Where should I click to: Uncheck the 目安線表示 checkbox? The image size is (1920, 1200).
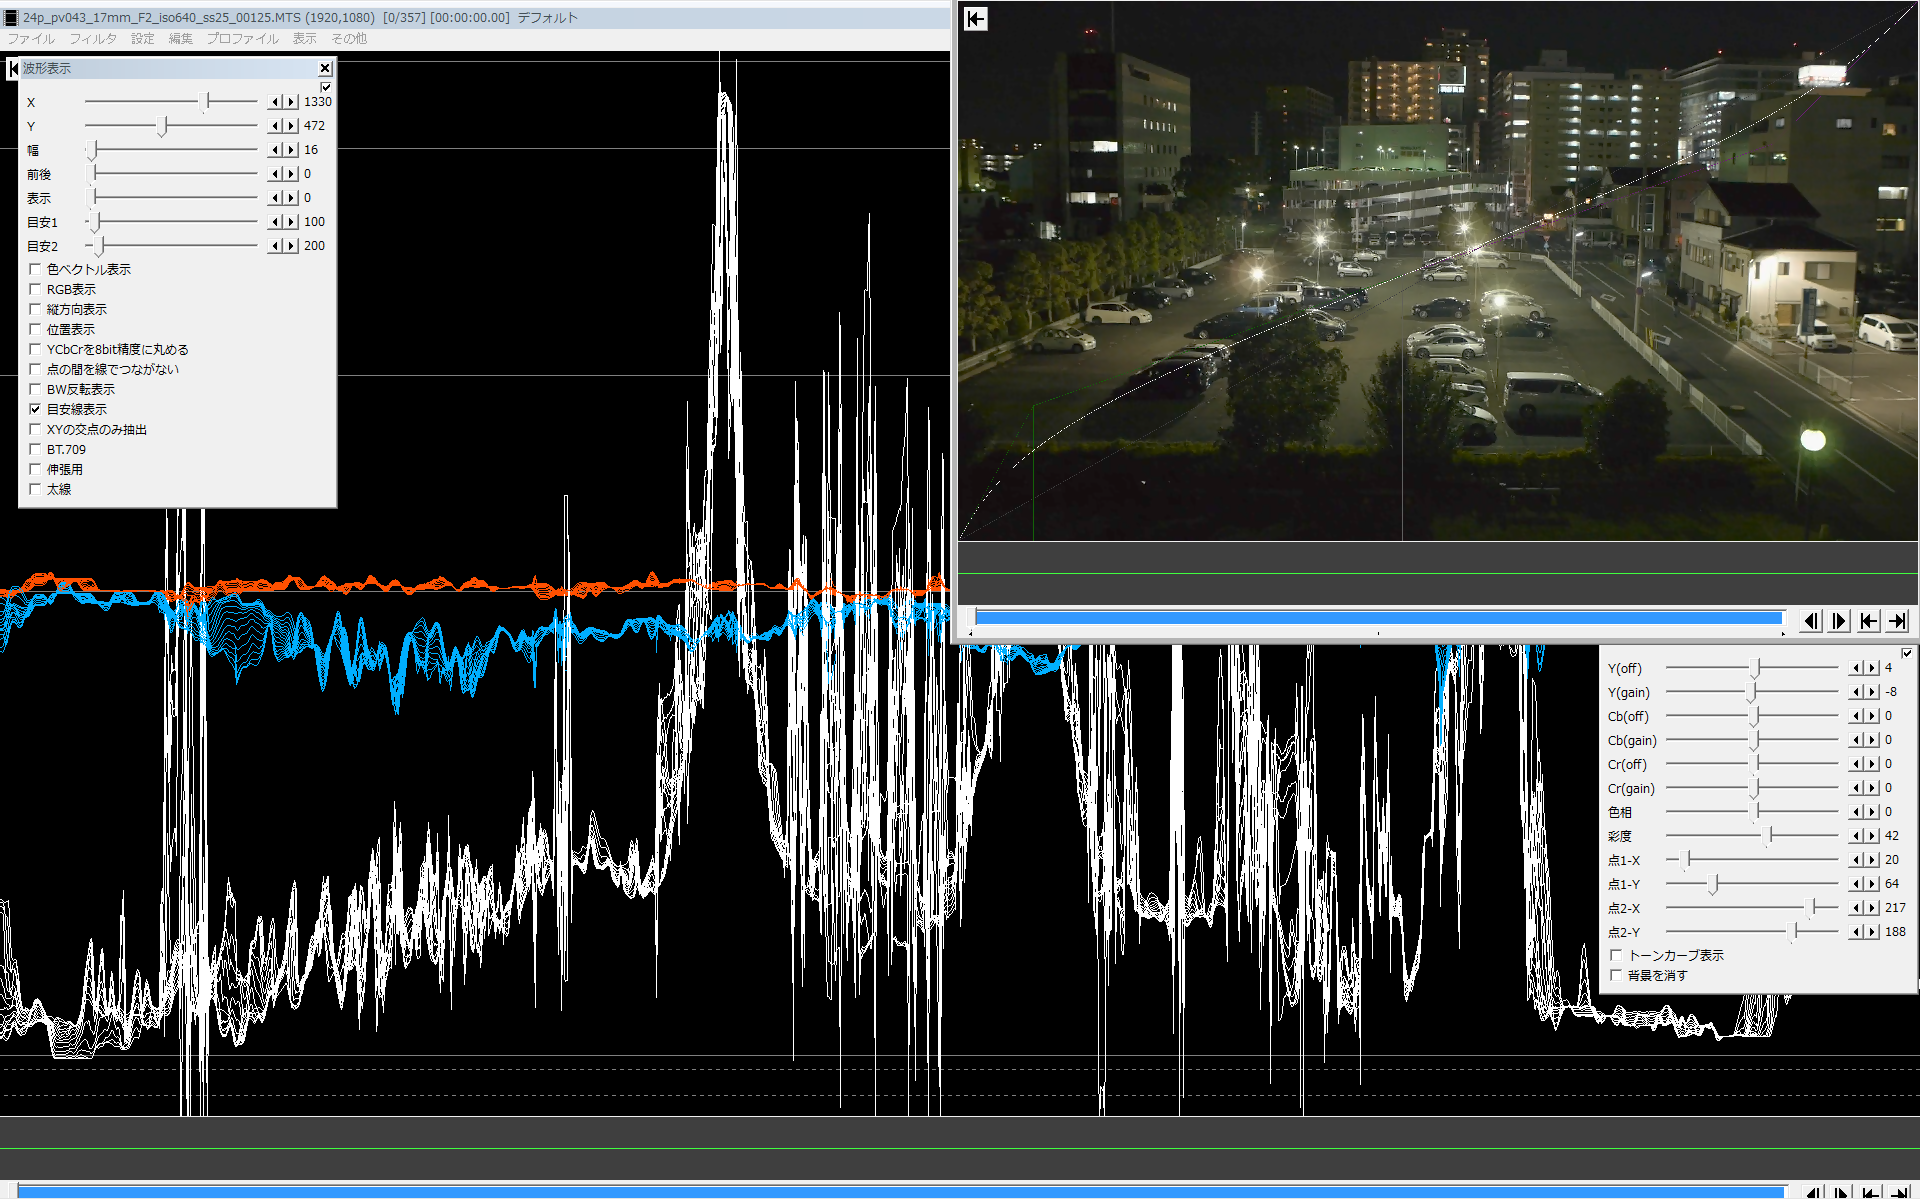point(36,409)
